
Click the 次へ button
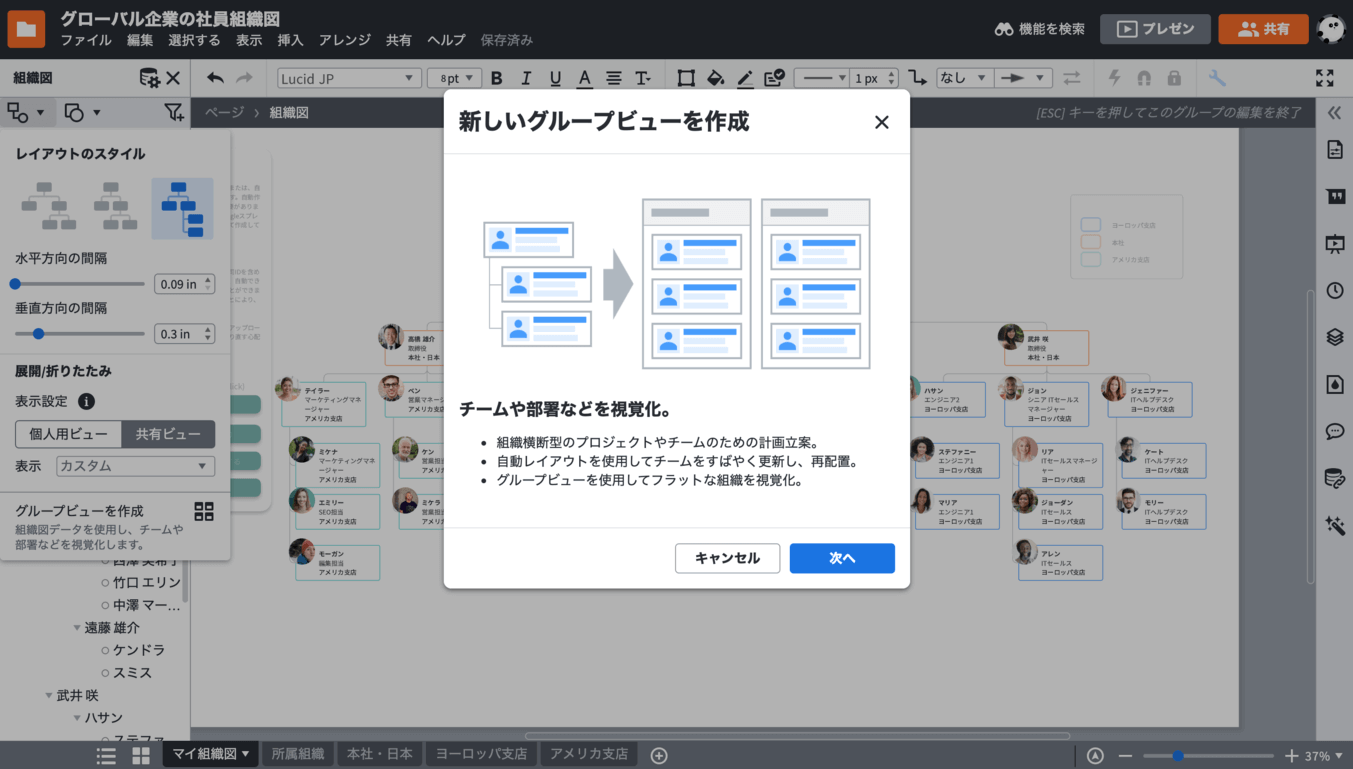(841, 558)
